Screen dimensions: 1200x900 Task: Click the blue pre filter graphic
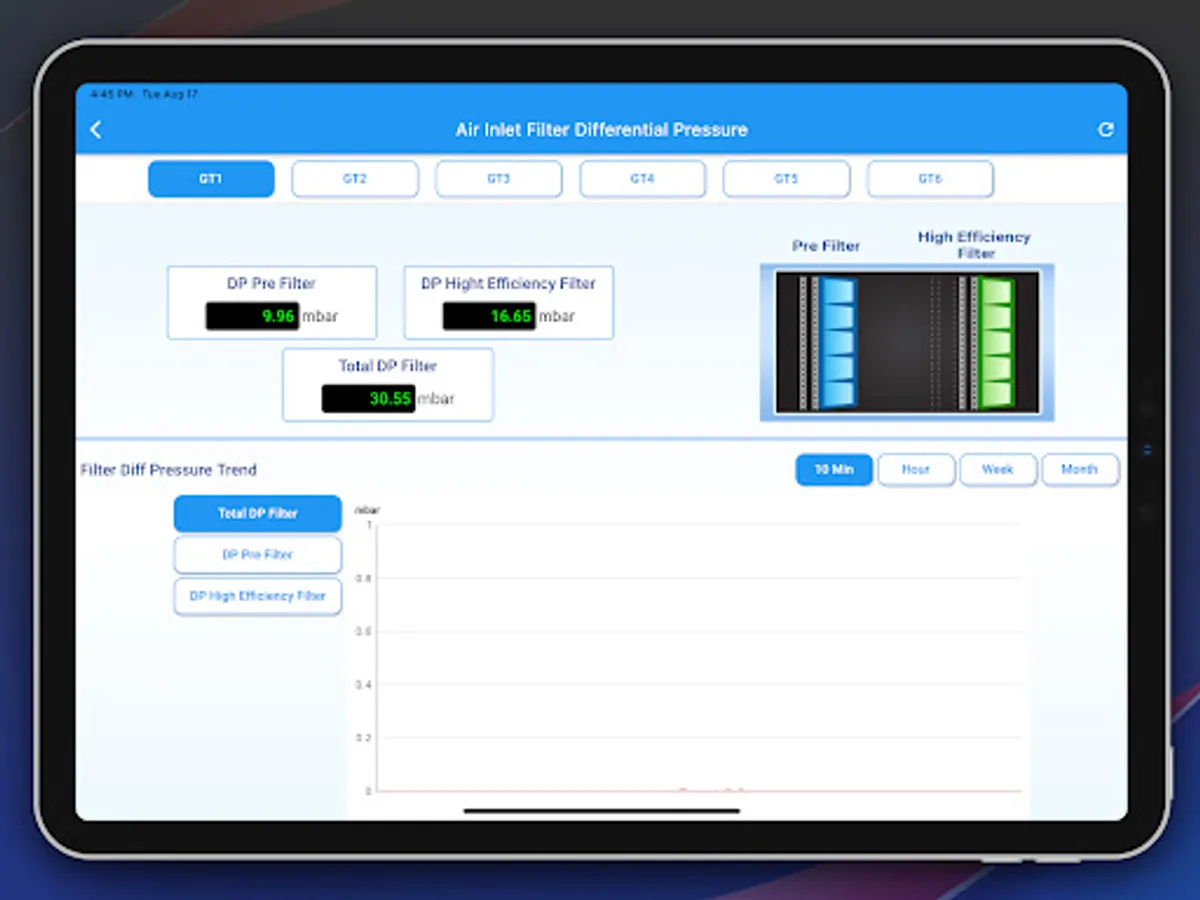point(840,342)
